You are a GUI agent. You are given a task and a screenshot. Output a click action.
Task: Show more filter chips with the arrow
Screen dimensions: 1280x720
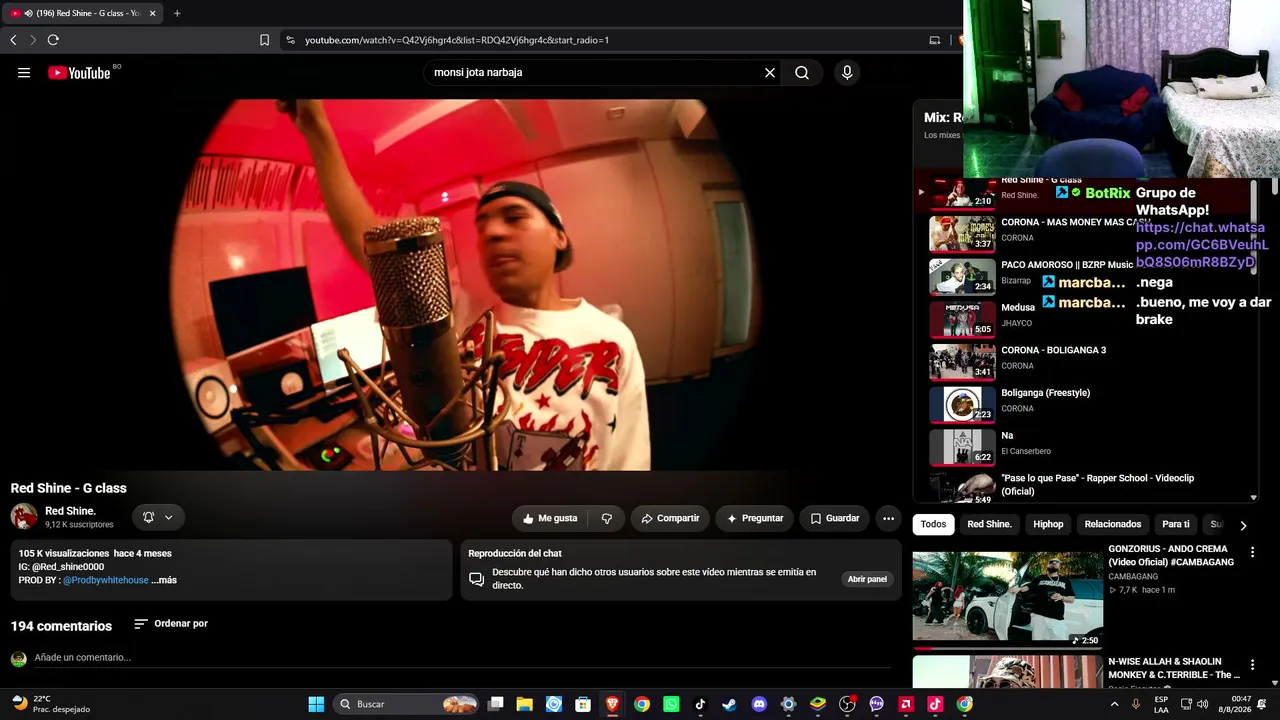(1243, 525)
